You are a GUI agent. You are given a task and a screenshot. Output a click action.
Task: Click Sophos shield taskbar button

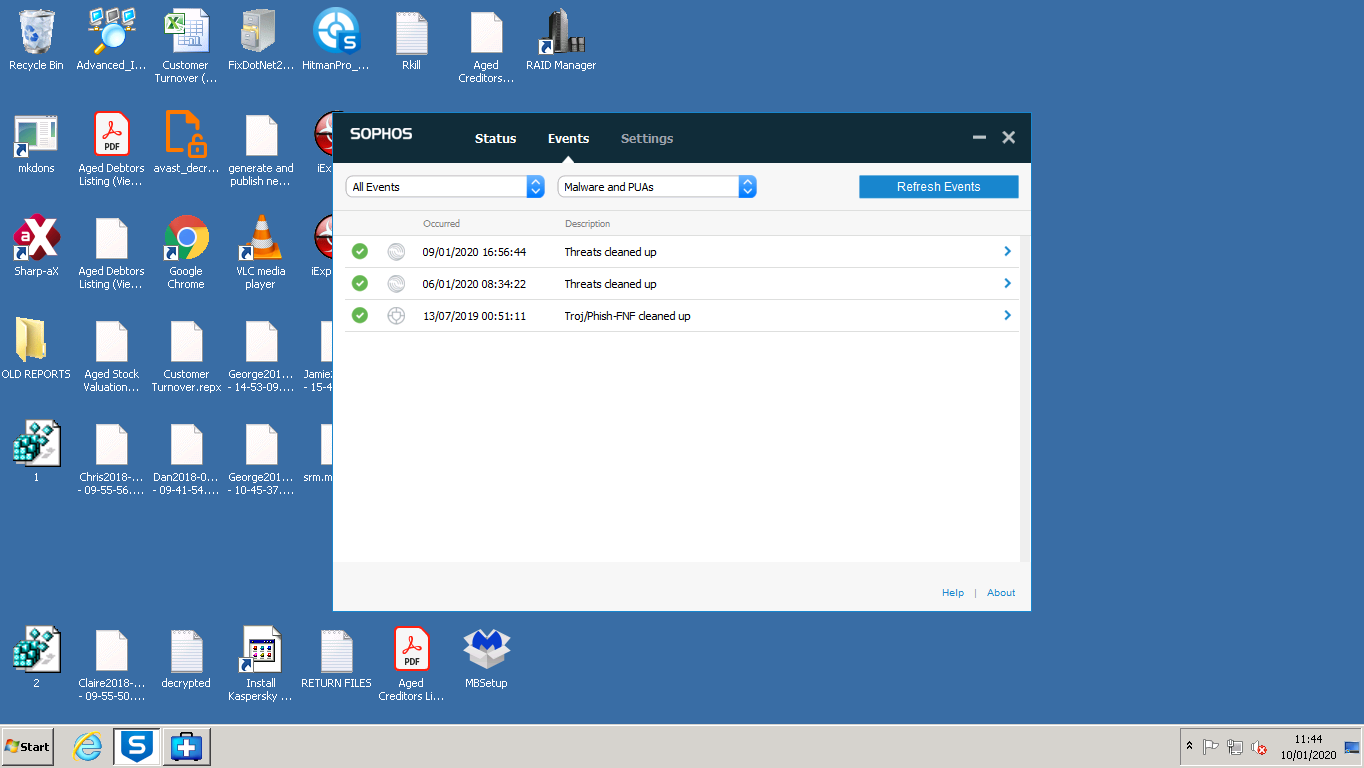point(136,747)
